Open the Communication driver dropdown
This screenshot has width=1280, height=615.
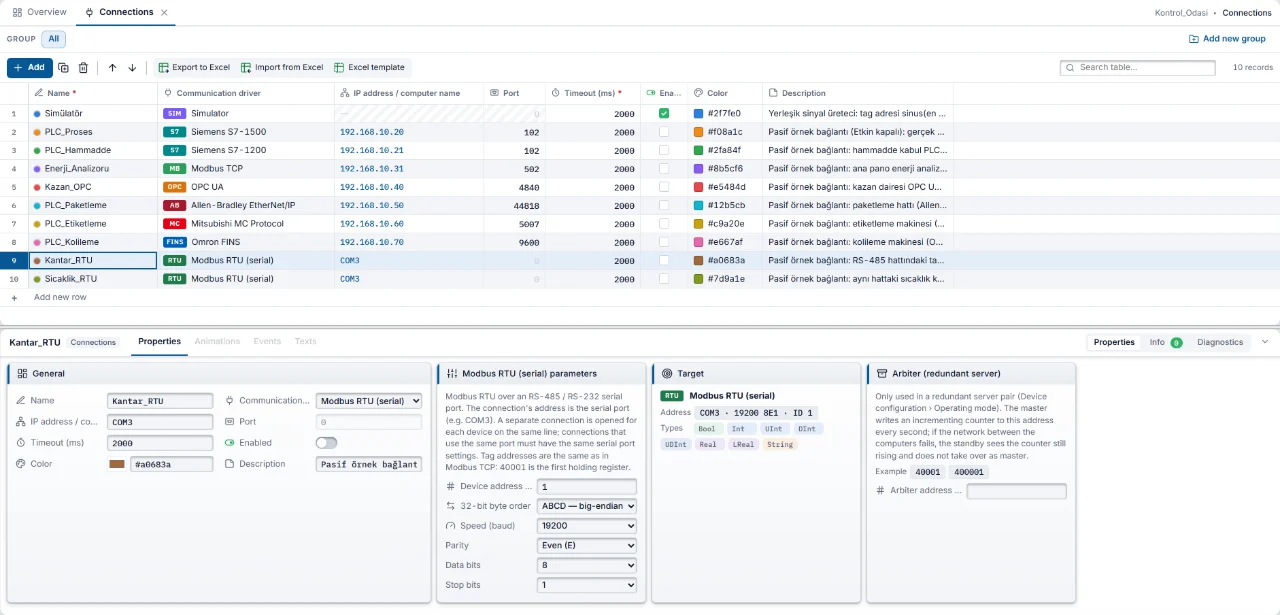[369, 401]
